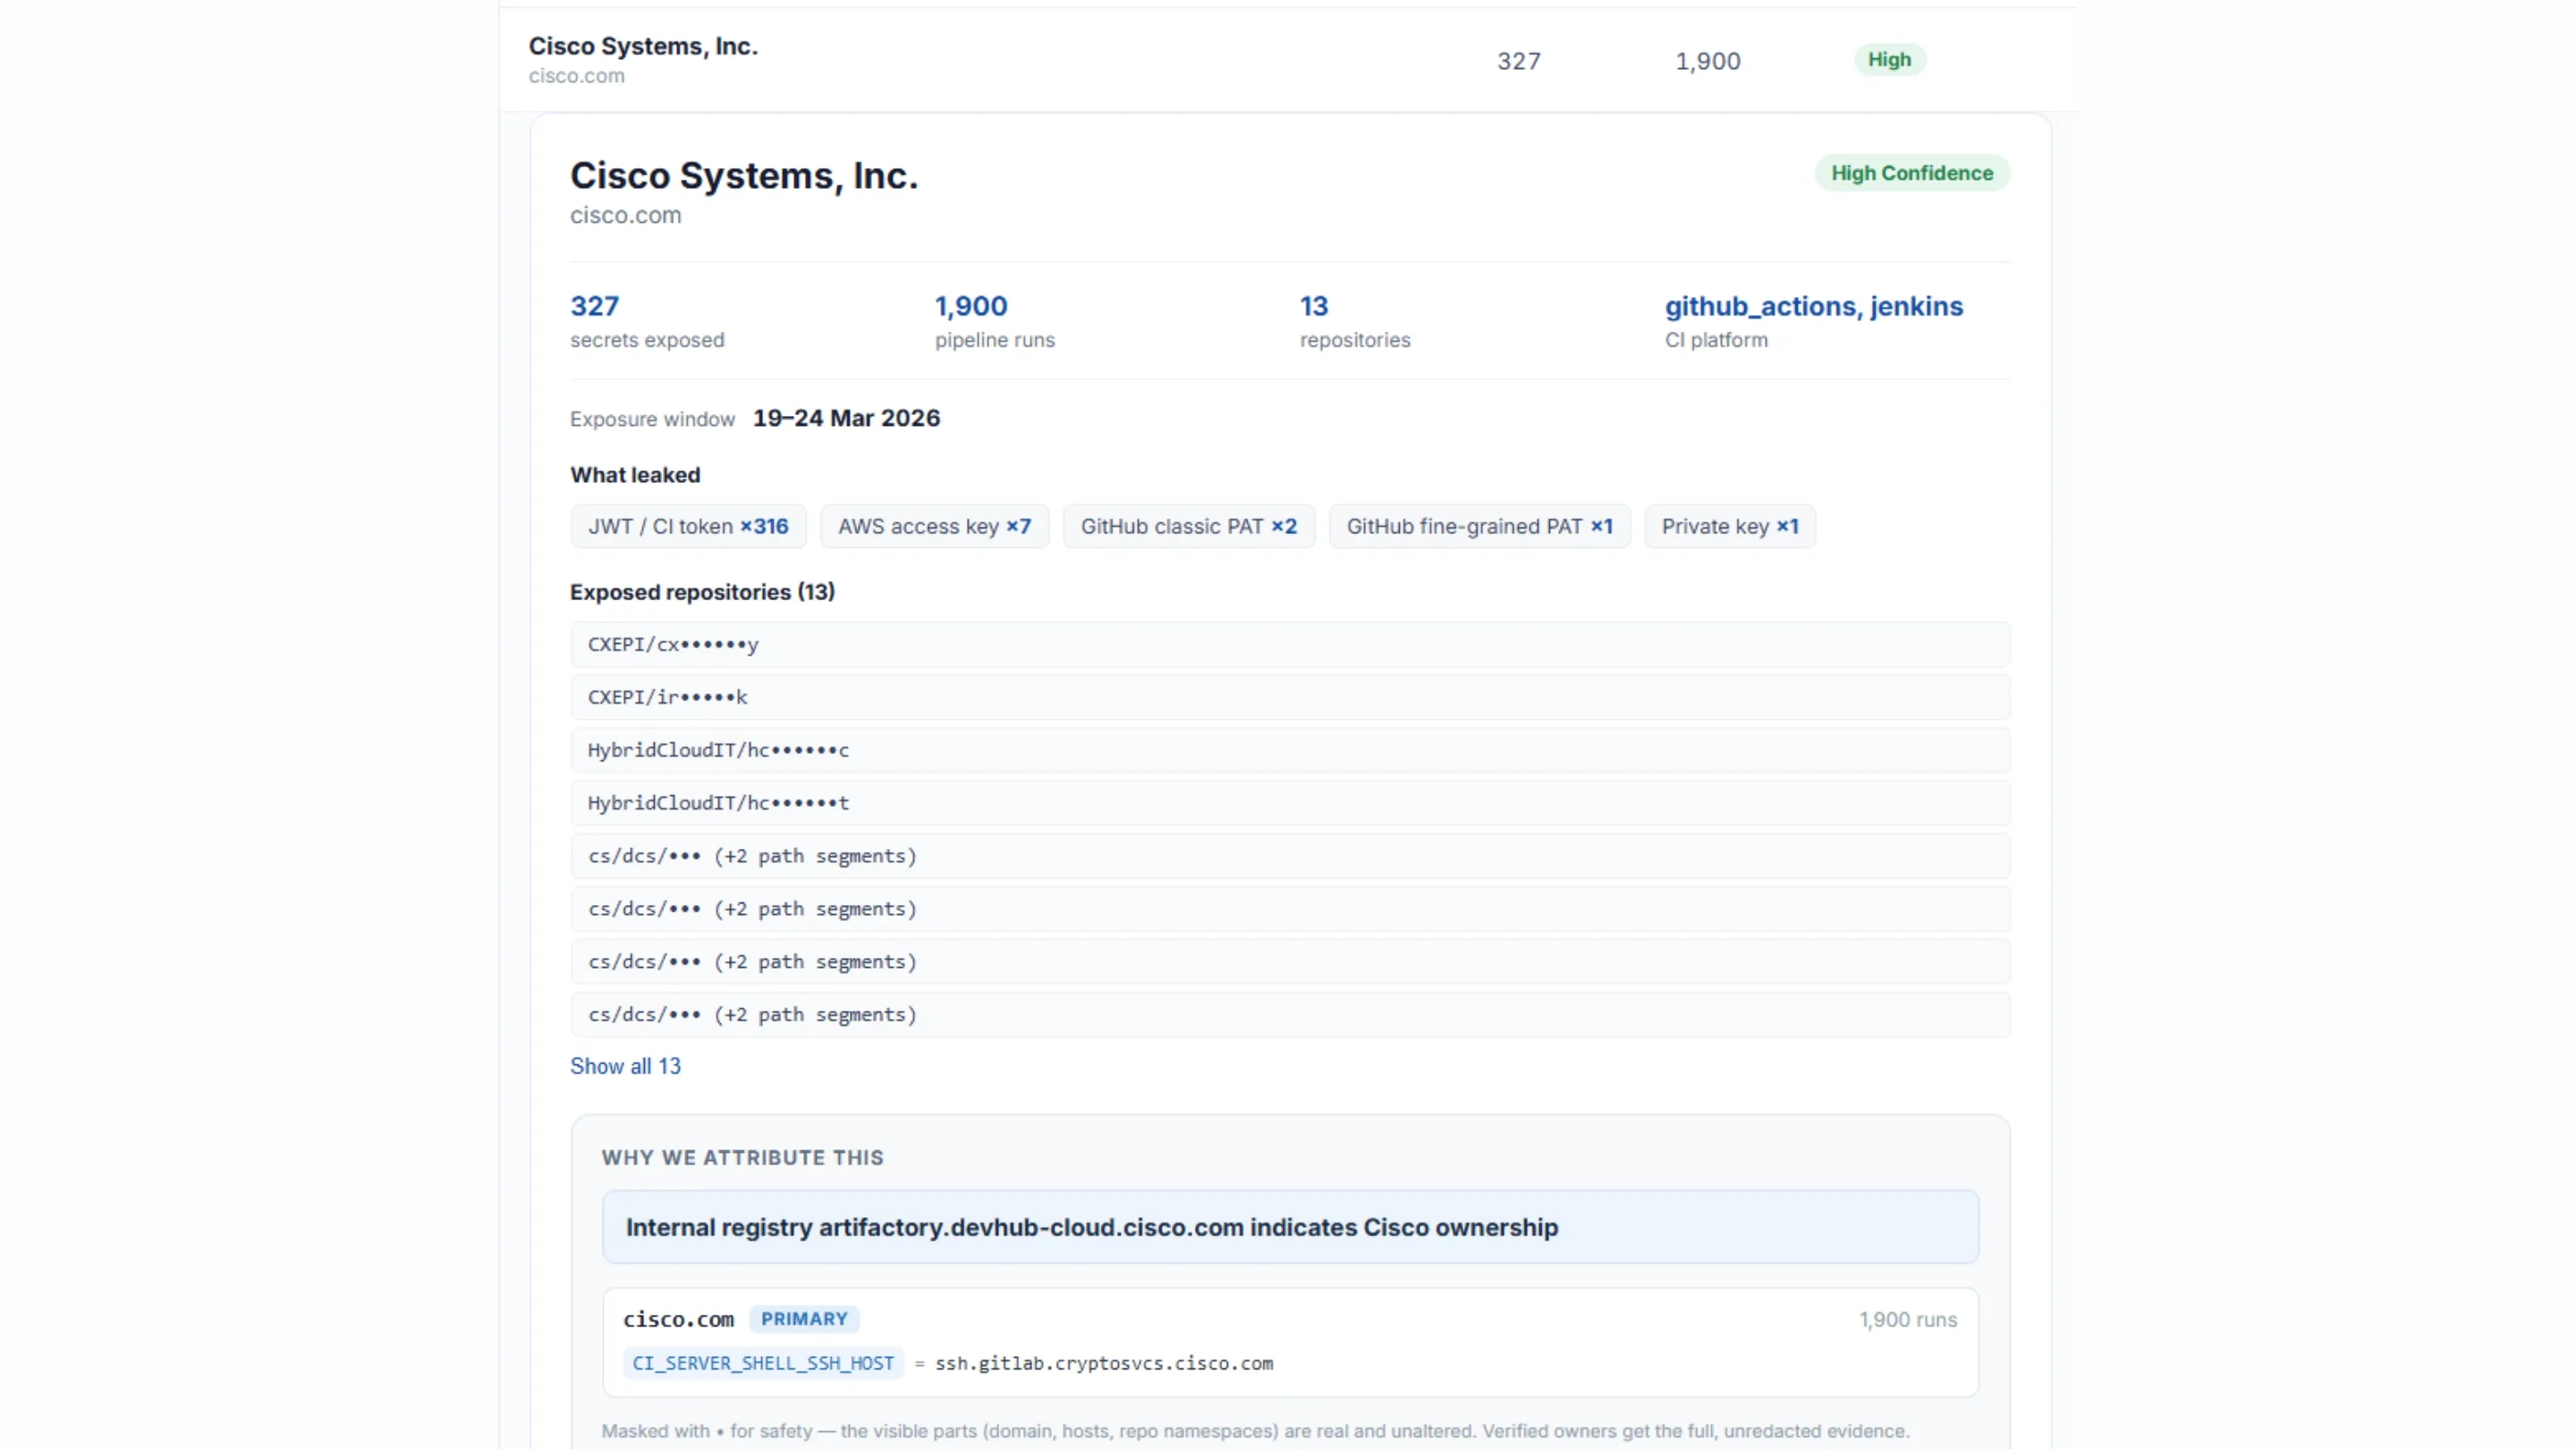The width and height of the screenshot is (2576, 1449).
Task: Click the repository row 'HybridCloudIT/hc••••••t'
Action: click(1290, 803)
